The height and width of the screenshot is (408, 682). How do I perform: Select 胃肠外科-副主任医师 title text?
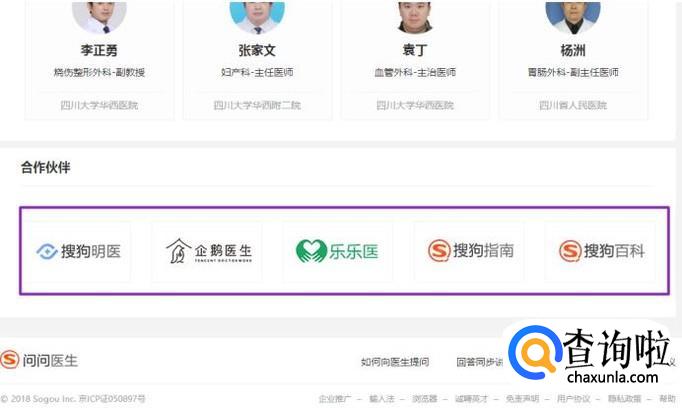click(x=573, y=72)
